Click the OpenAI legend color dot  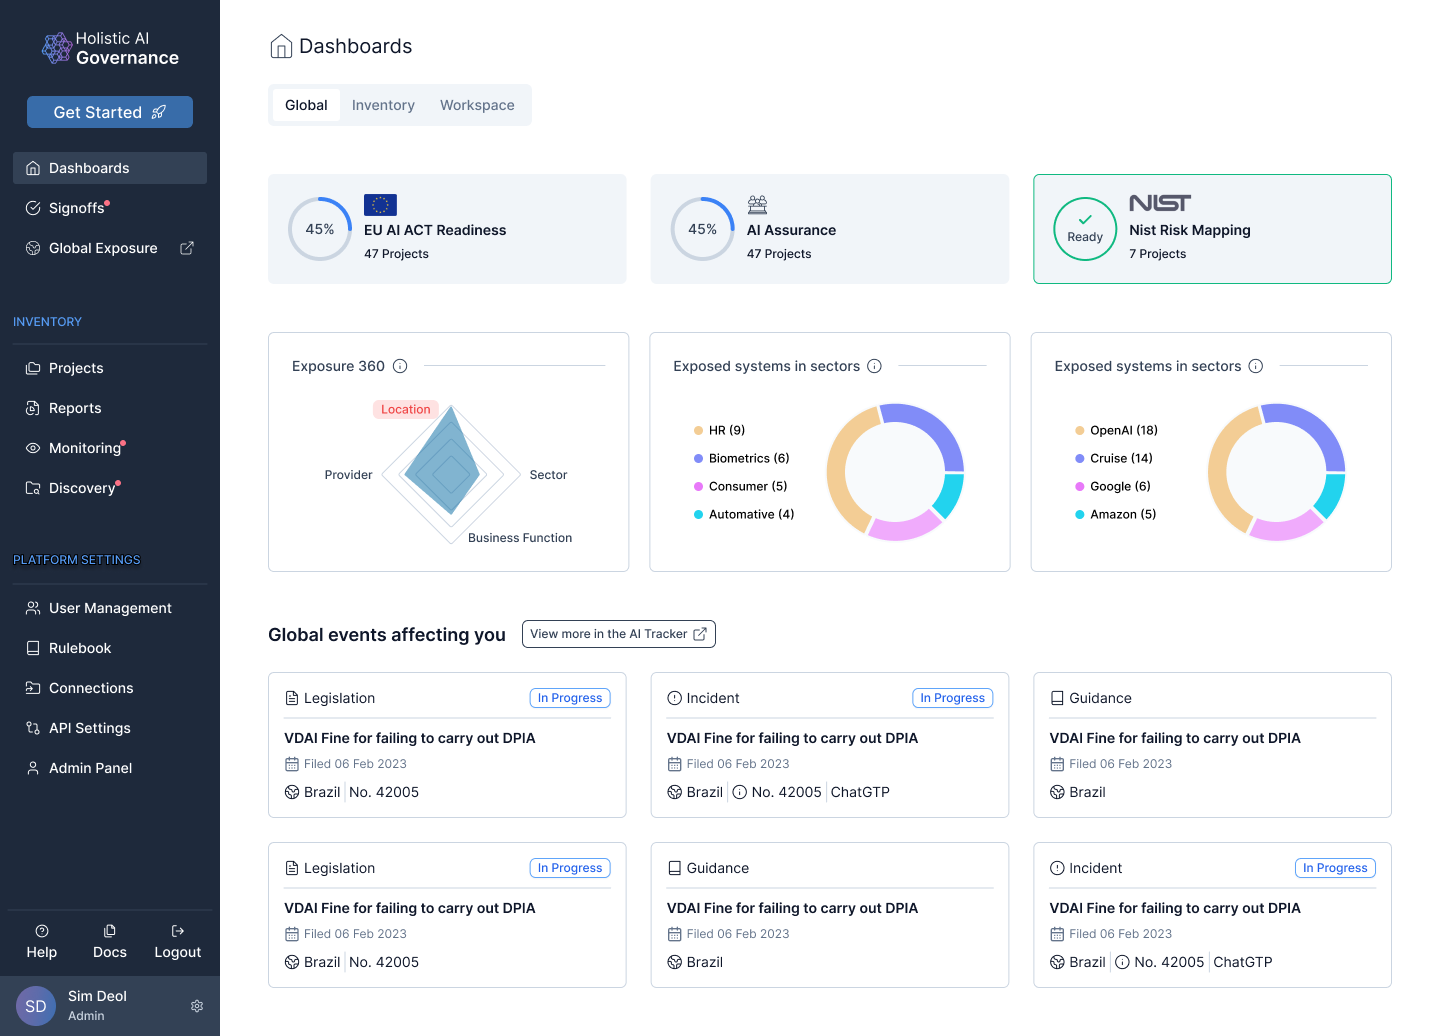(1079, 430)
